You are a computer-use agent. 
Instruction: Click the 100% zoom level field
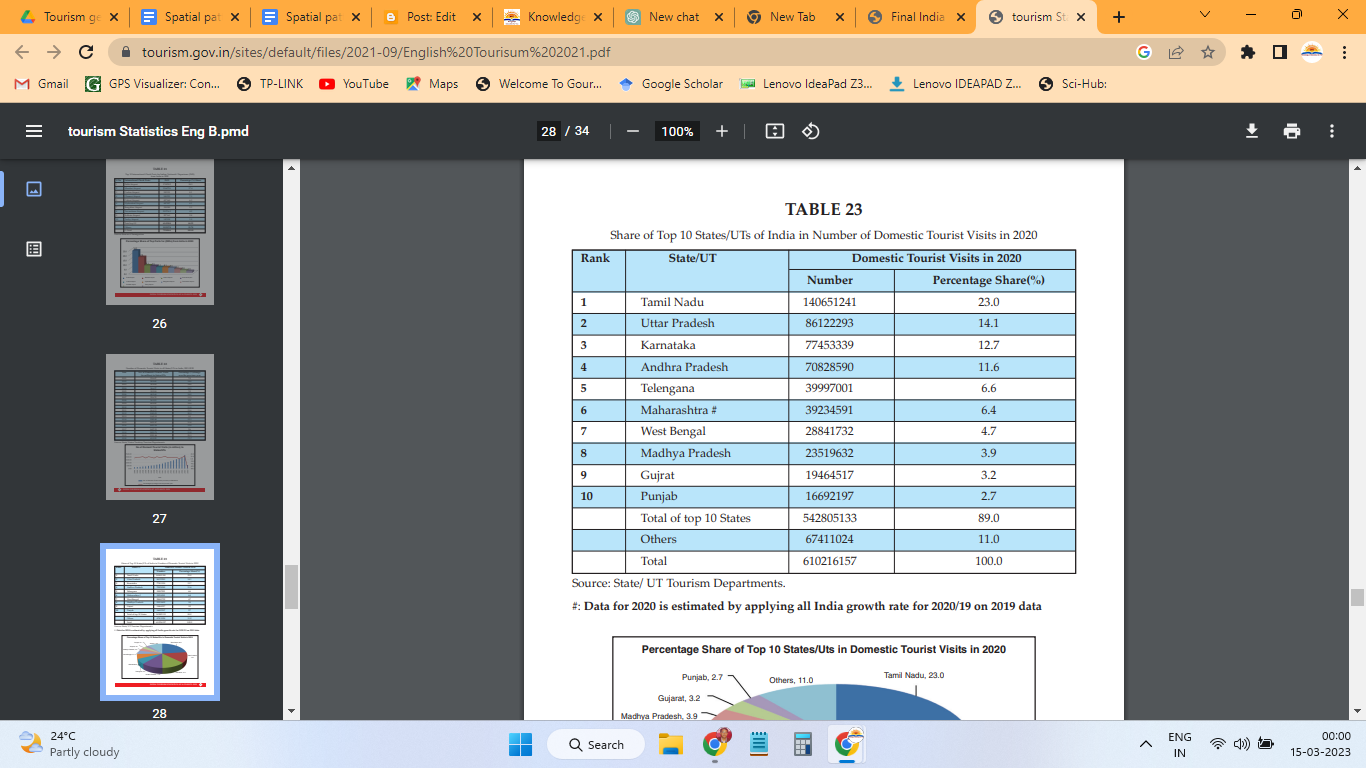677,131
